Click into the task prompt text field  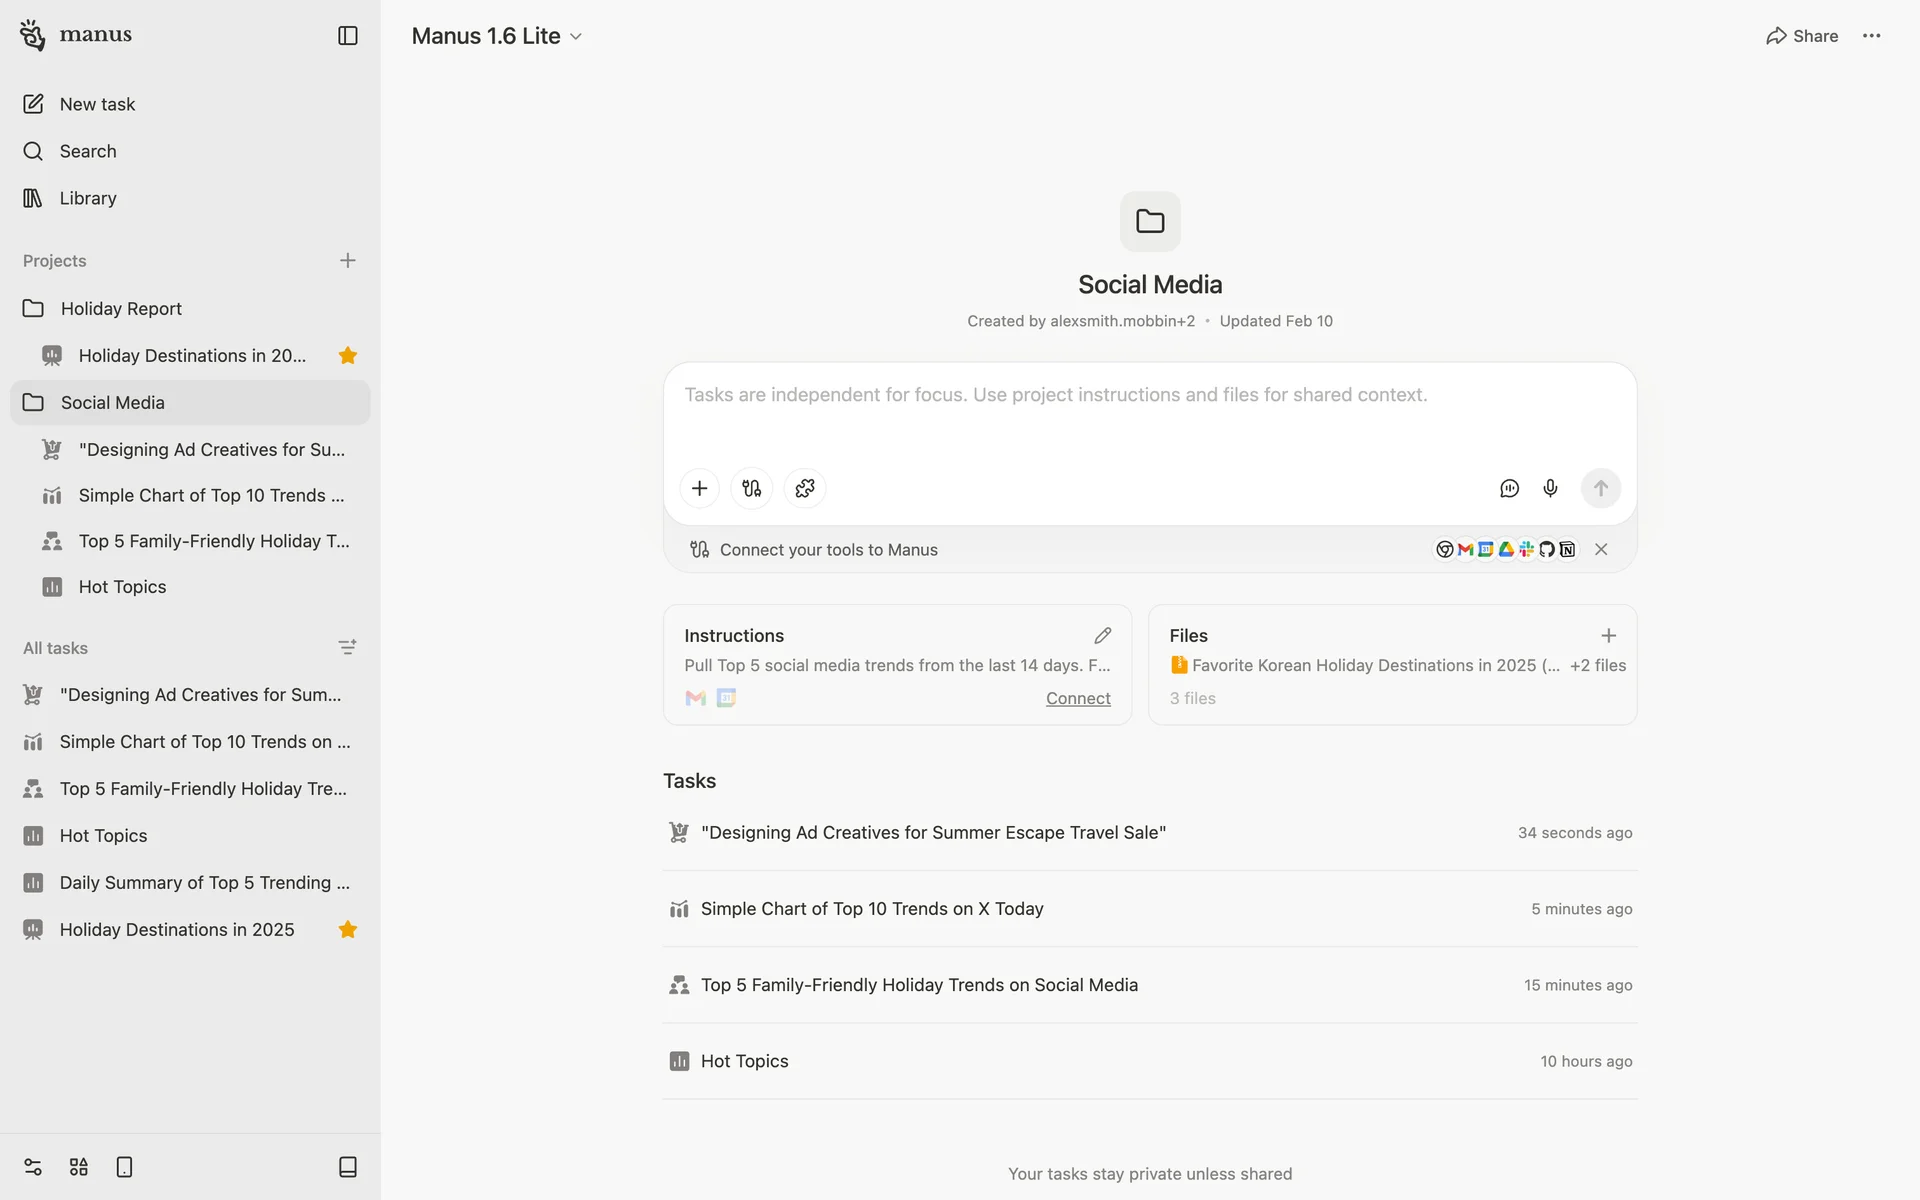pos(1150,412)
